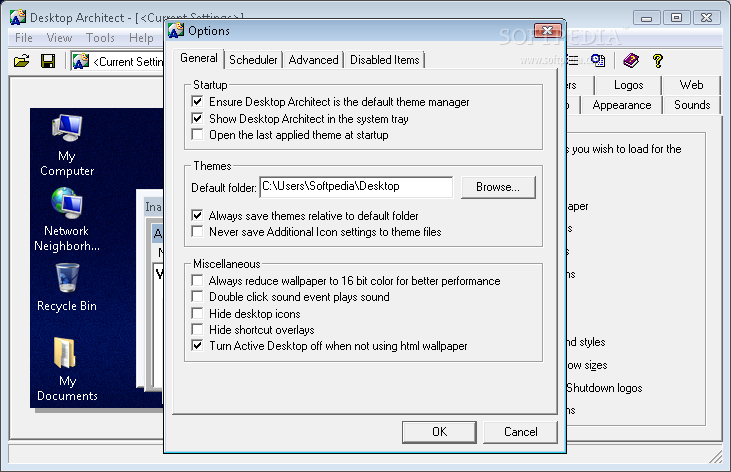The image size is (731, 472).
Task: Click the Default folder path field
Action: point(356,187)
